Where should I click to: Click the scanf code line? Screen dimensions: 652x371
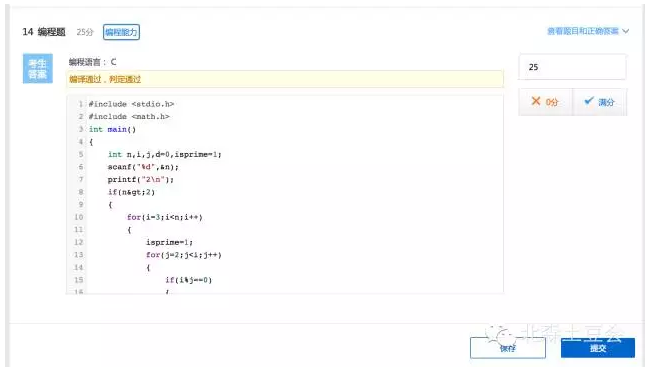(x=143, y=167)
